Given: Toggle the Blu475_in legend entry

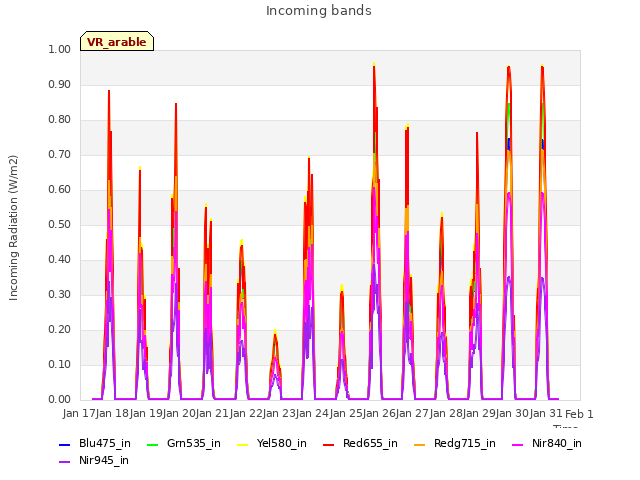Looking at the screenshot, I should (x=95, y=443).
